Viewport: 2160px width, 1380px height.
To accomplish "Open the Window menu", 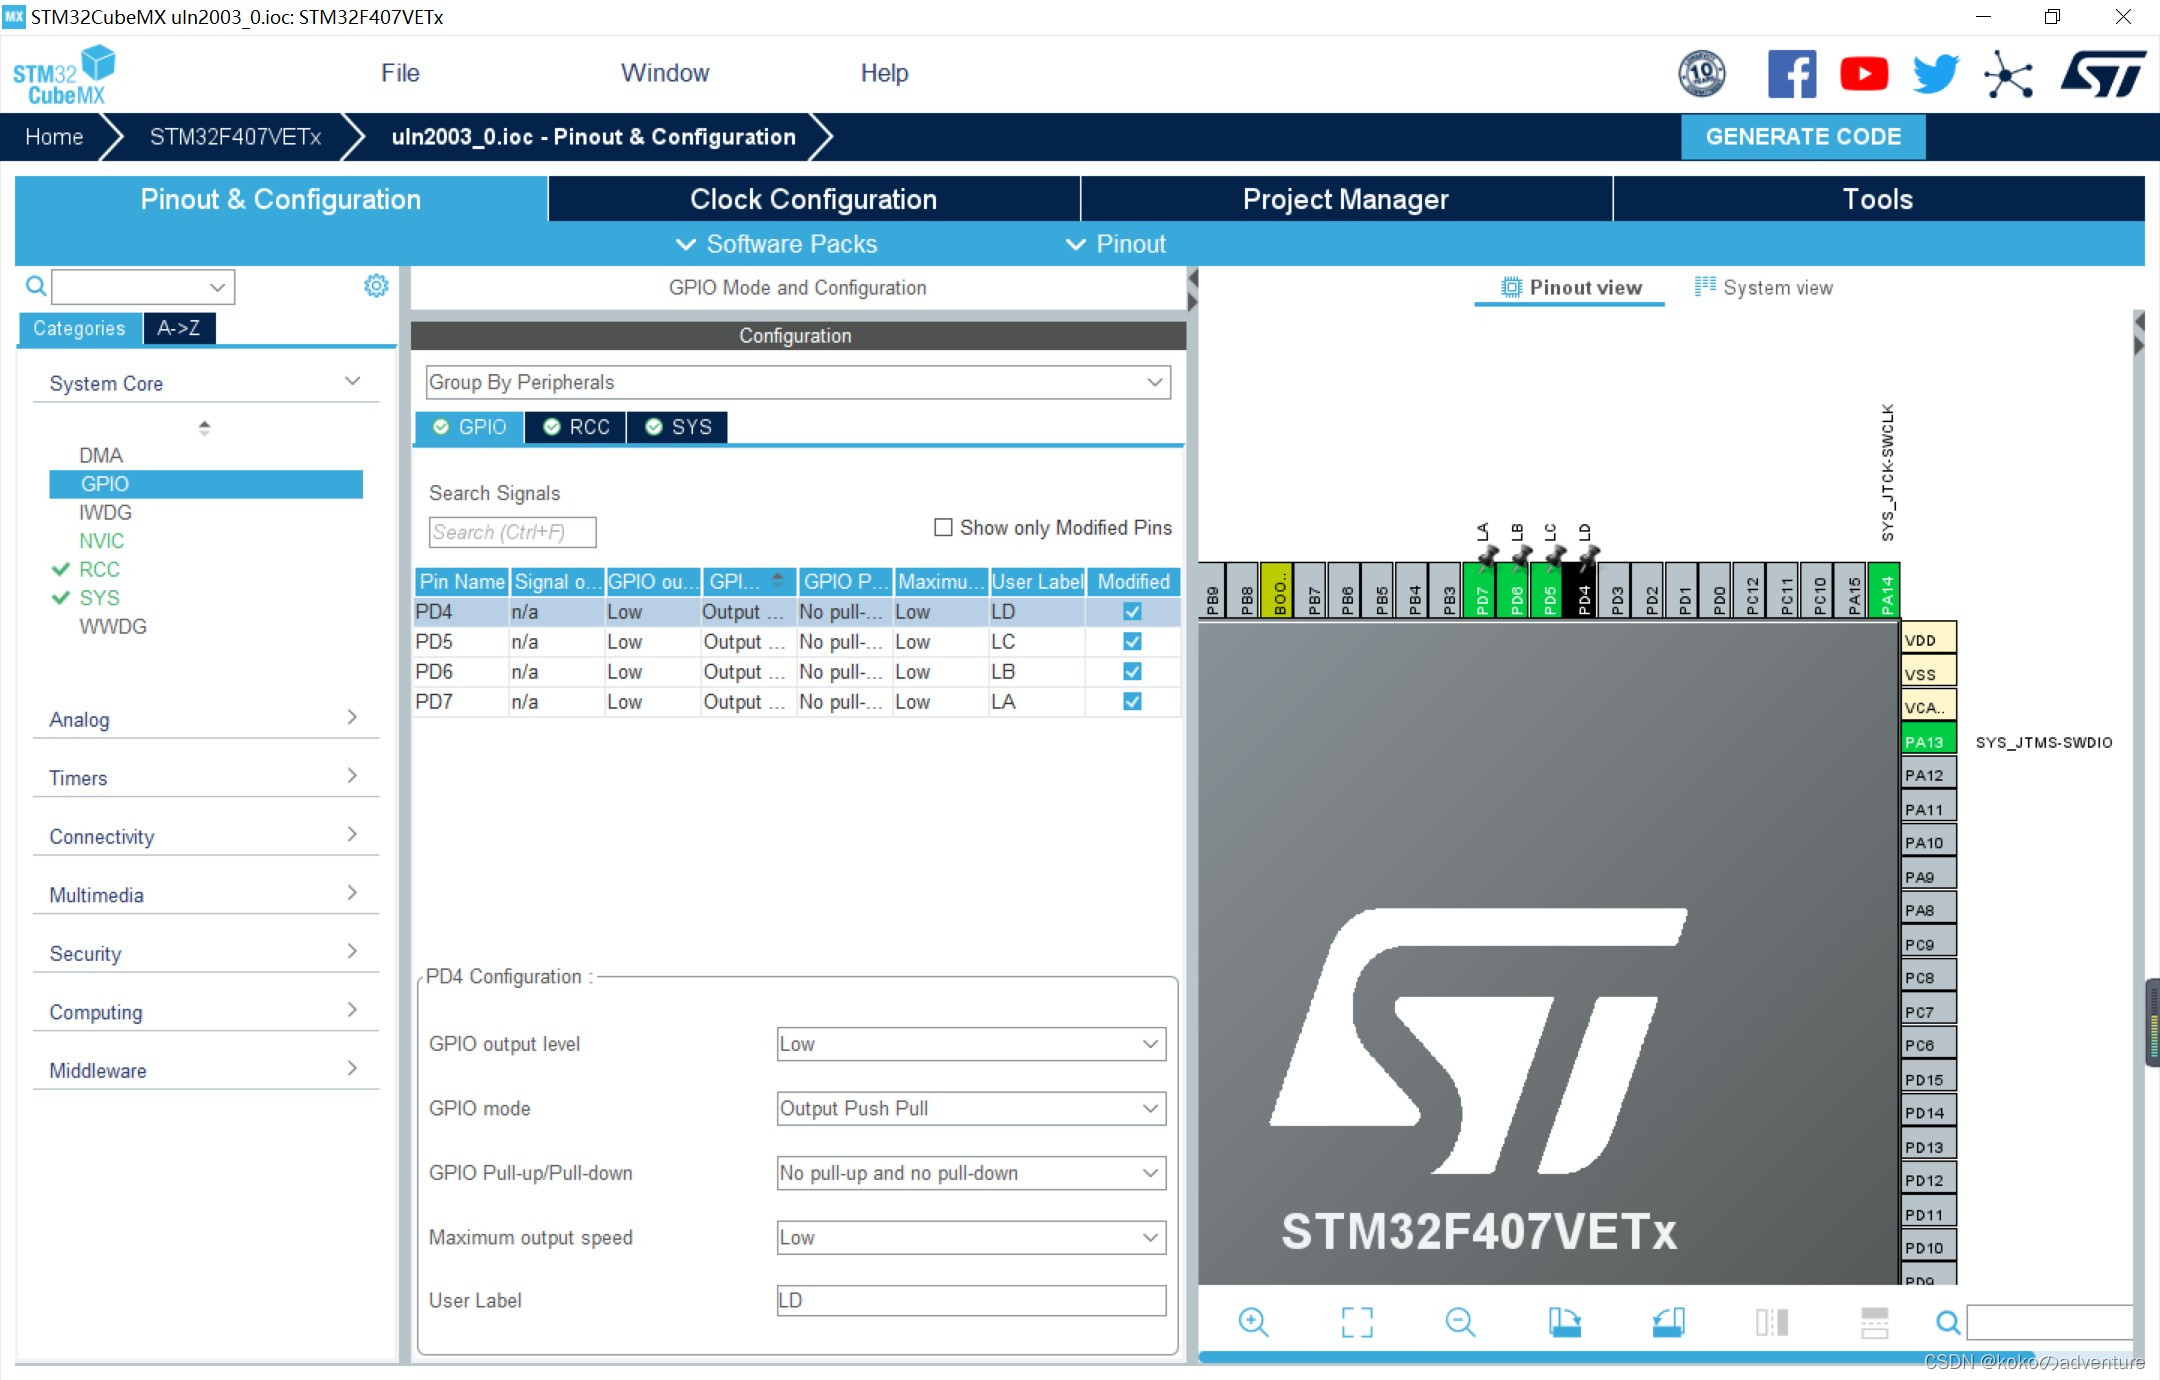I will click(x=664, y=72).
